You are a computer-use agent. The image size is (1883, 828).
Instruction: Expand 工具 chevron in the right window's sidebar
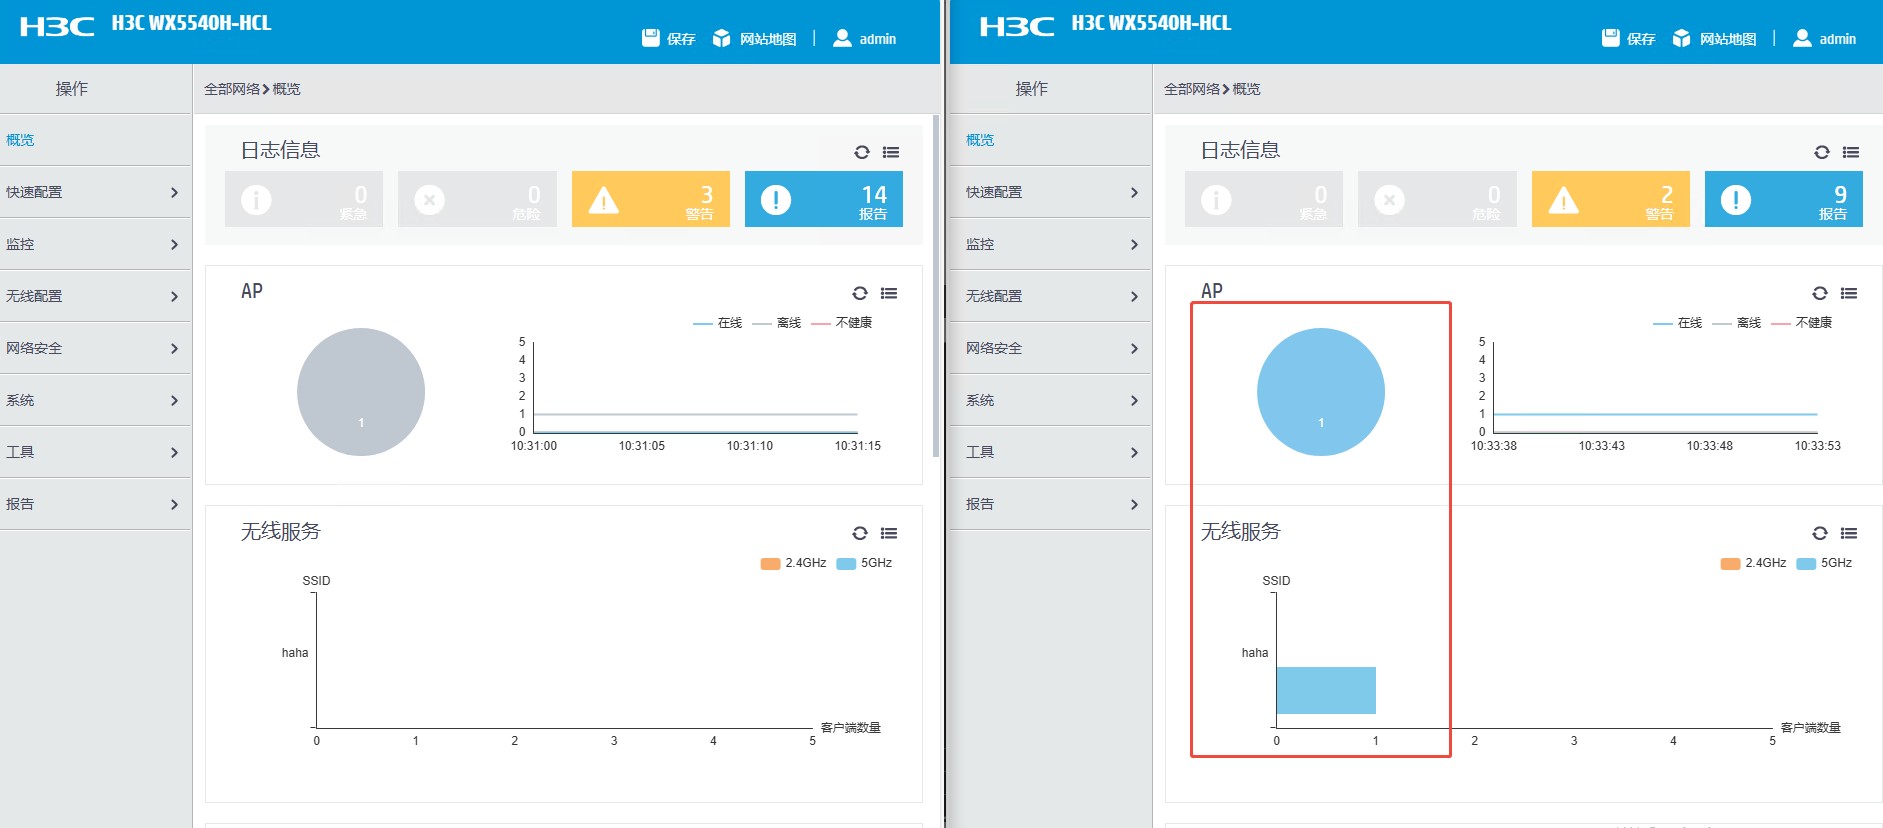(1134, 452)
